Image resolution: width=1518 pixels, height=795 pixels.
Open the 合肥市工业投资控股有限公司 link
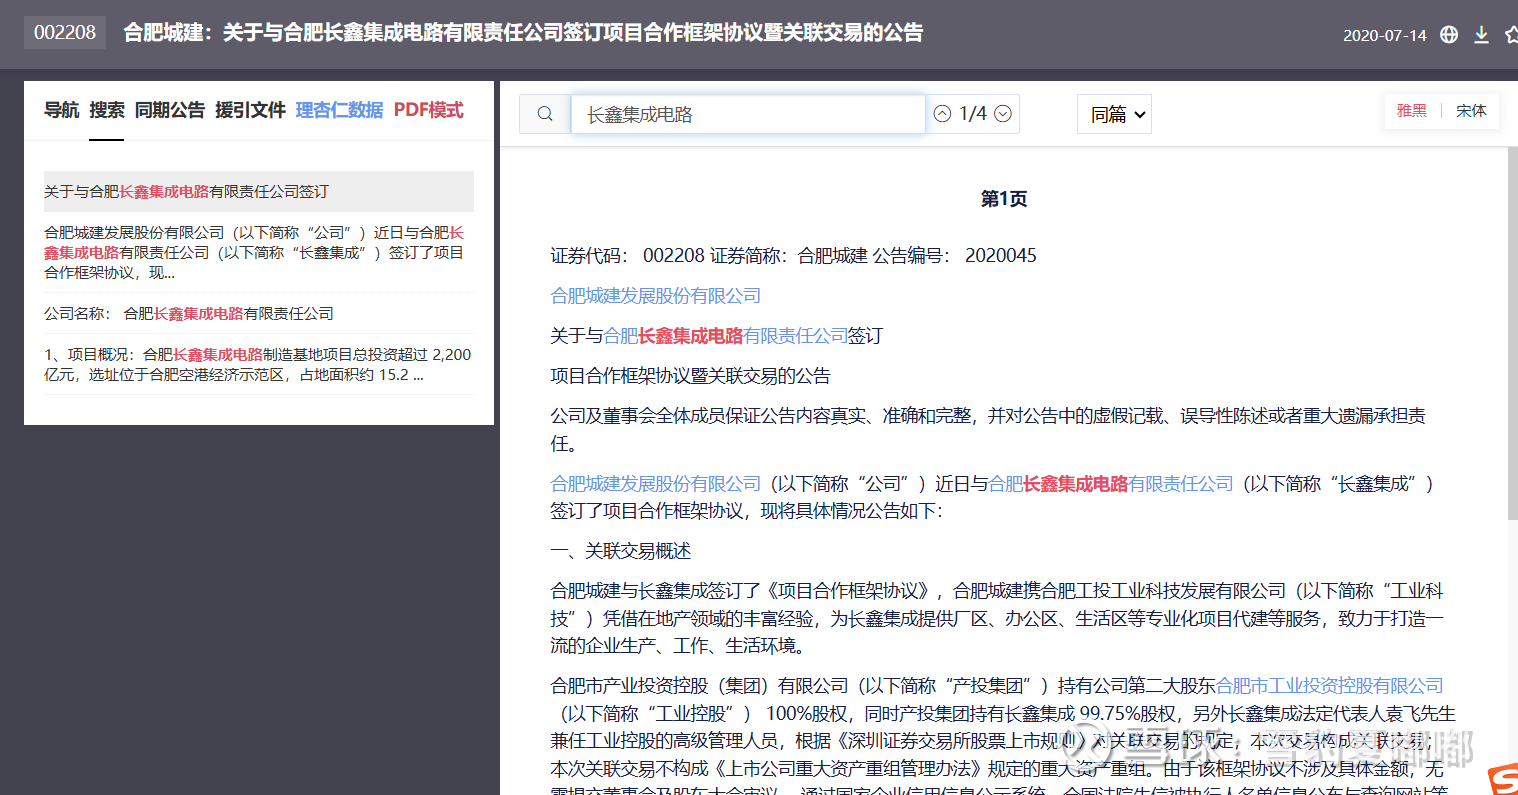(x=1330, y=686)
